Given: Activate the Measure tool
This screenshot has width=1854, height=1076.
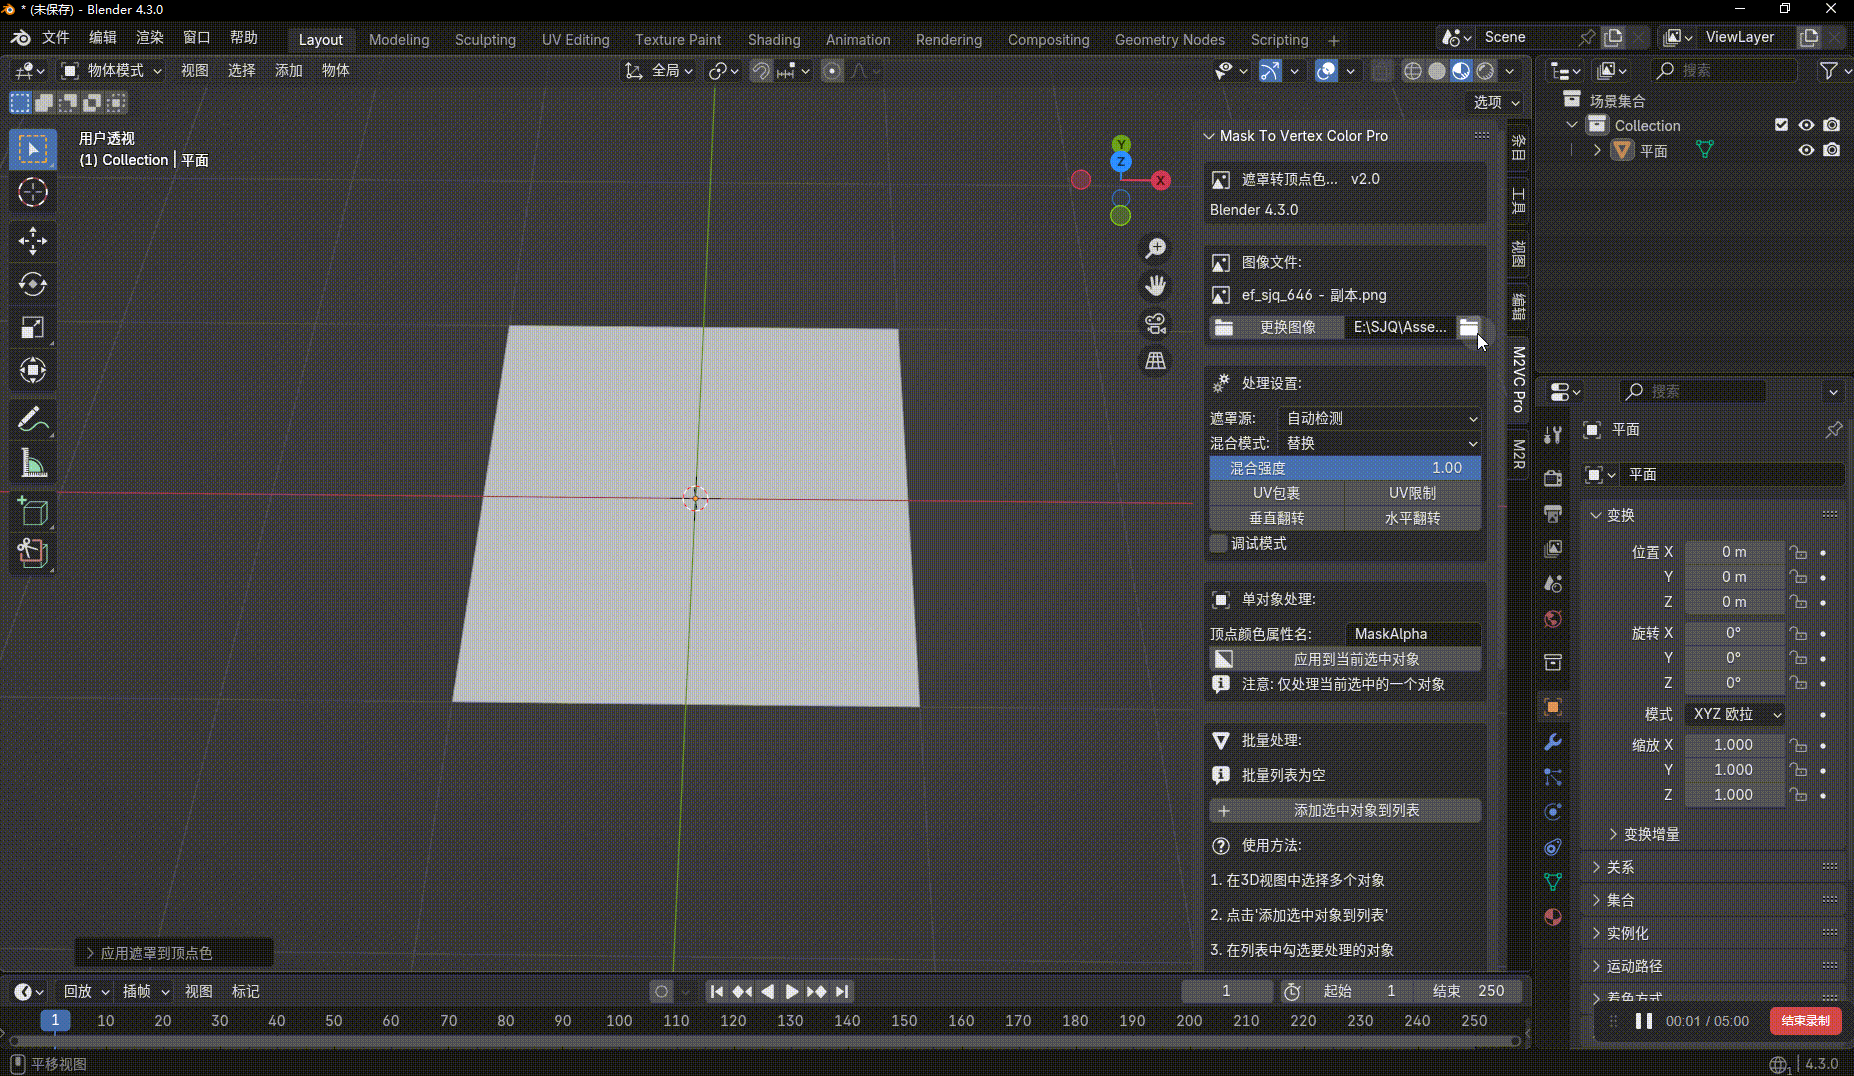Looking at the screenshot, I should pos(32,463).
